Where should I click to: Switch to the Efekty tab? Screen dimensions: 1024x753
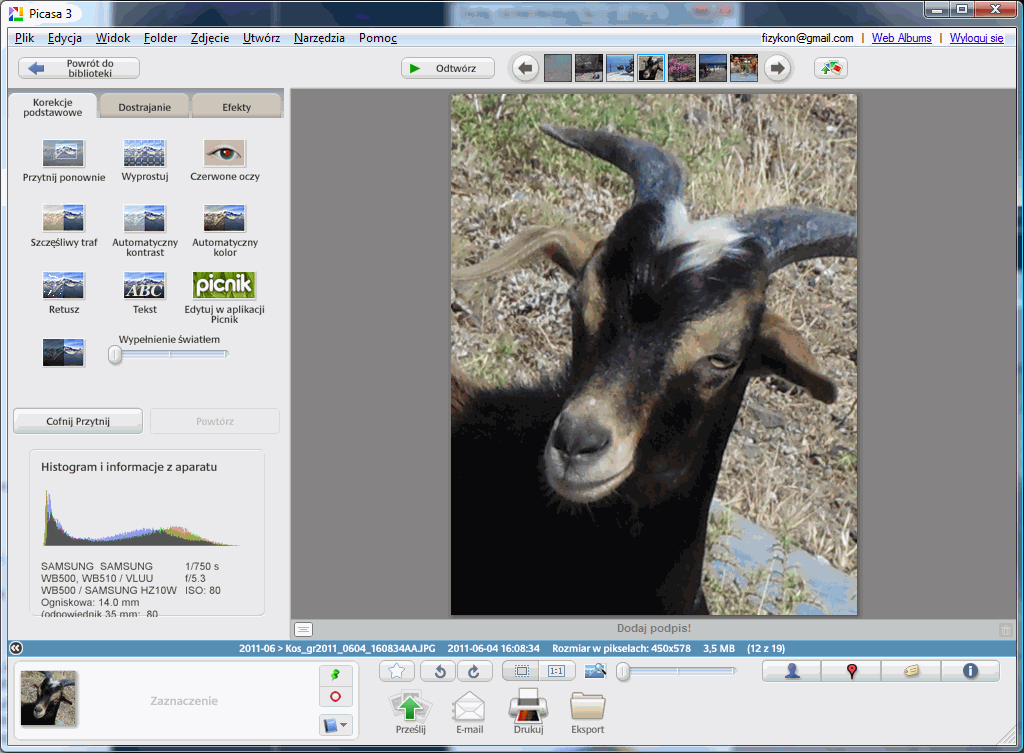click(237, 107)
